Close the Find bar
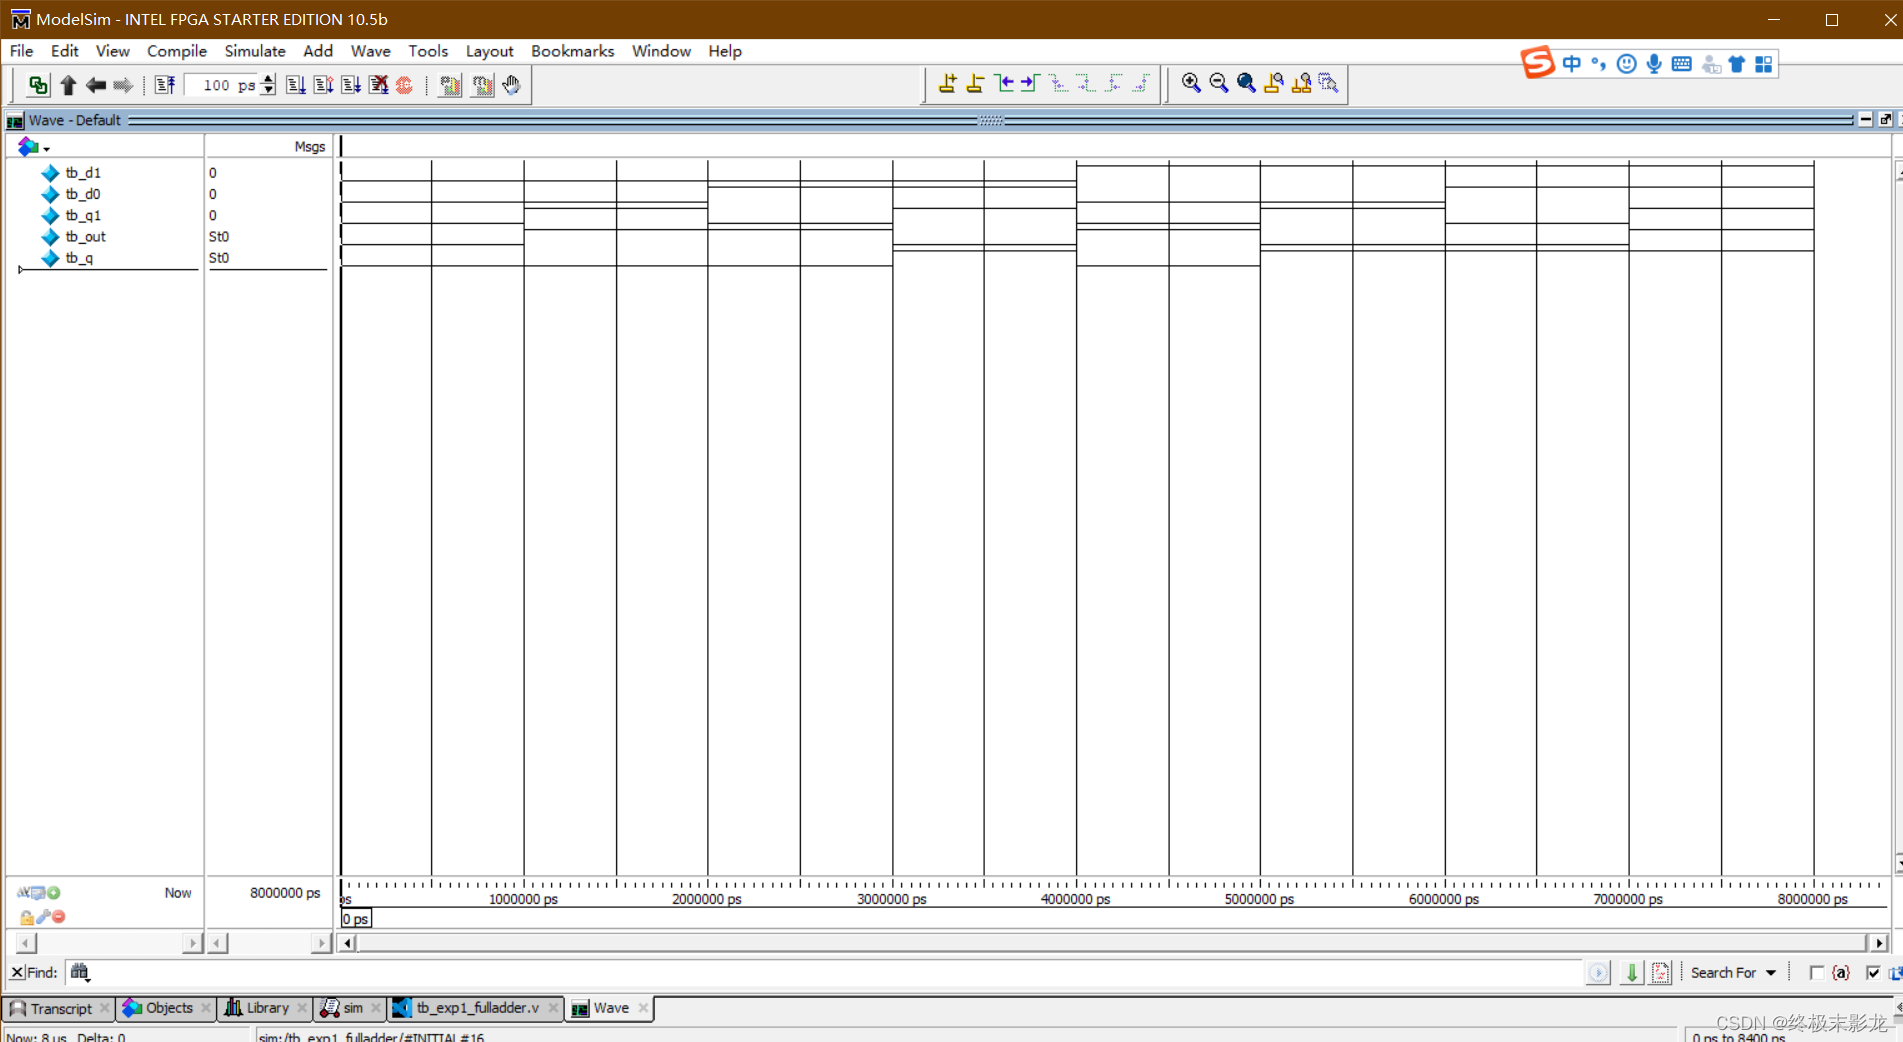This screenshot has width=1903, height=1042. [x=17, y=972]
